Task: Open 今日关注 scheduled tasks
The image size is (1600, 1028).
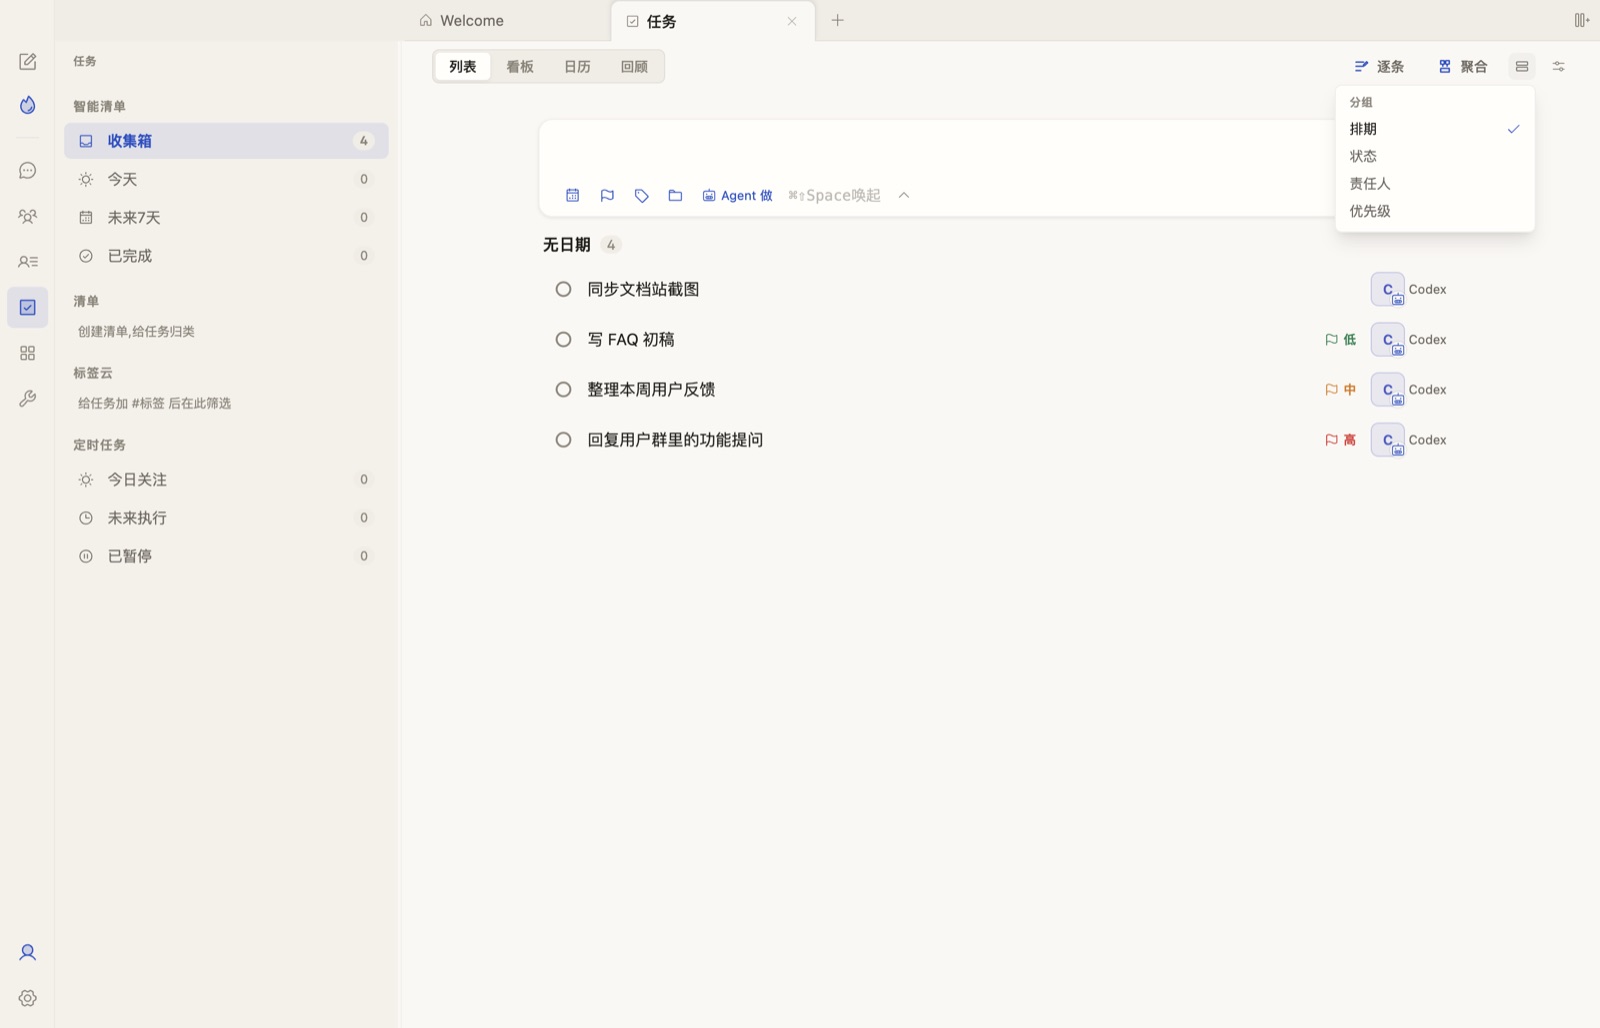Action: click(226, 479)
